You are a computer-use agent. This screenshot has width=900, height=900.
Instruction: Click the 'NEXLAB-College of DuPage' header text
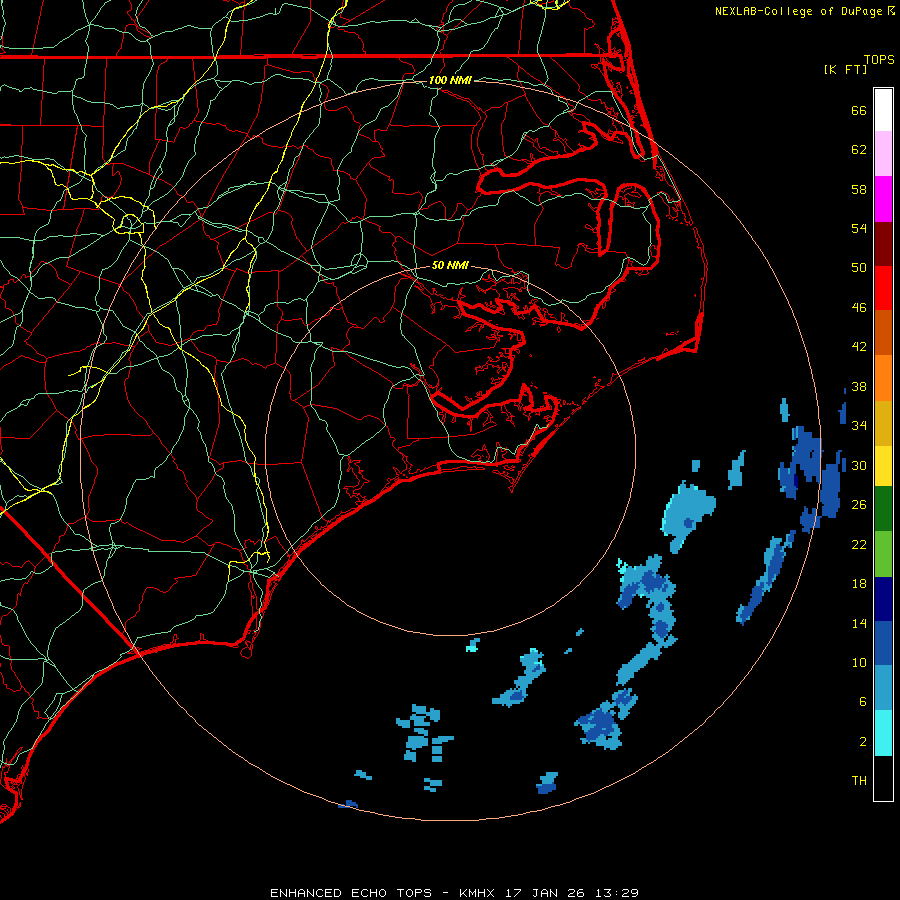click(800, 11)
